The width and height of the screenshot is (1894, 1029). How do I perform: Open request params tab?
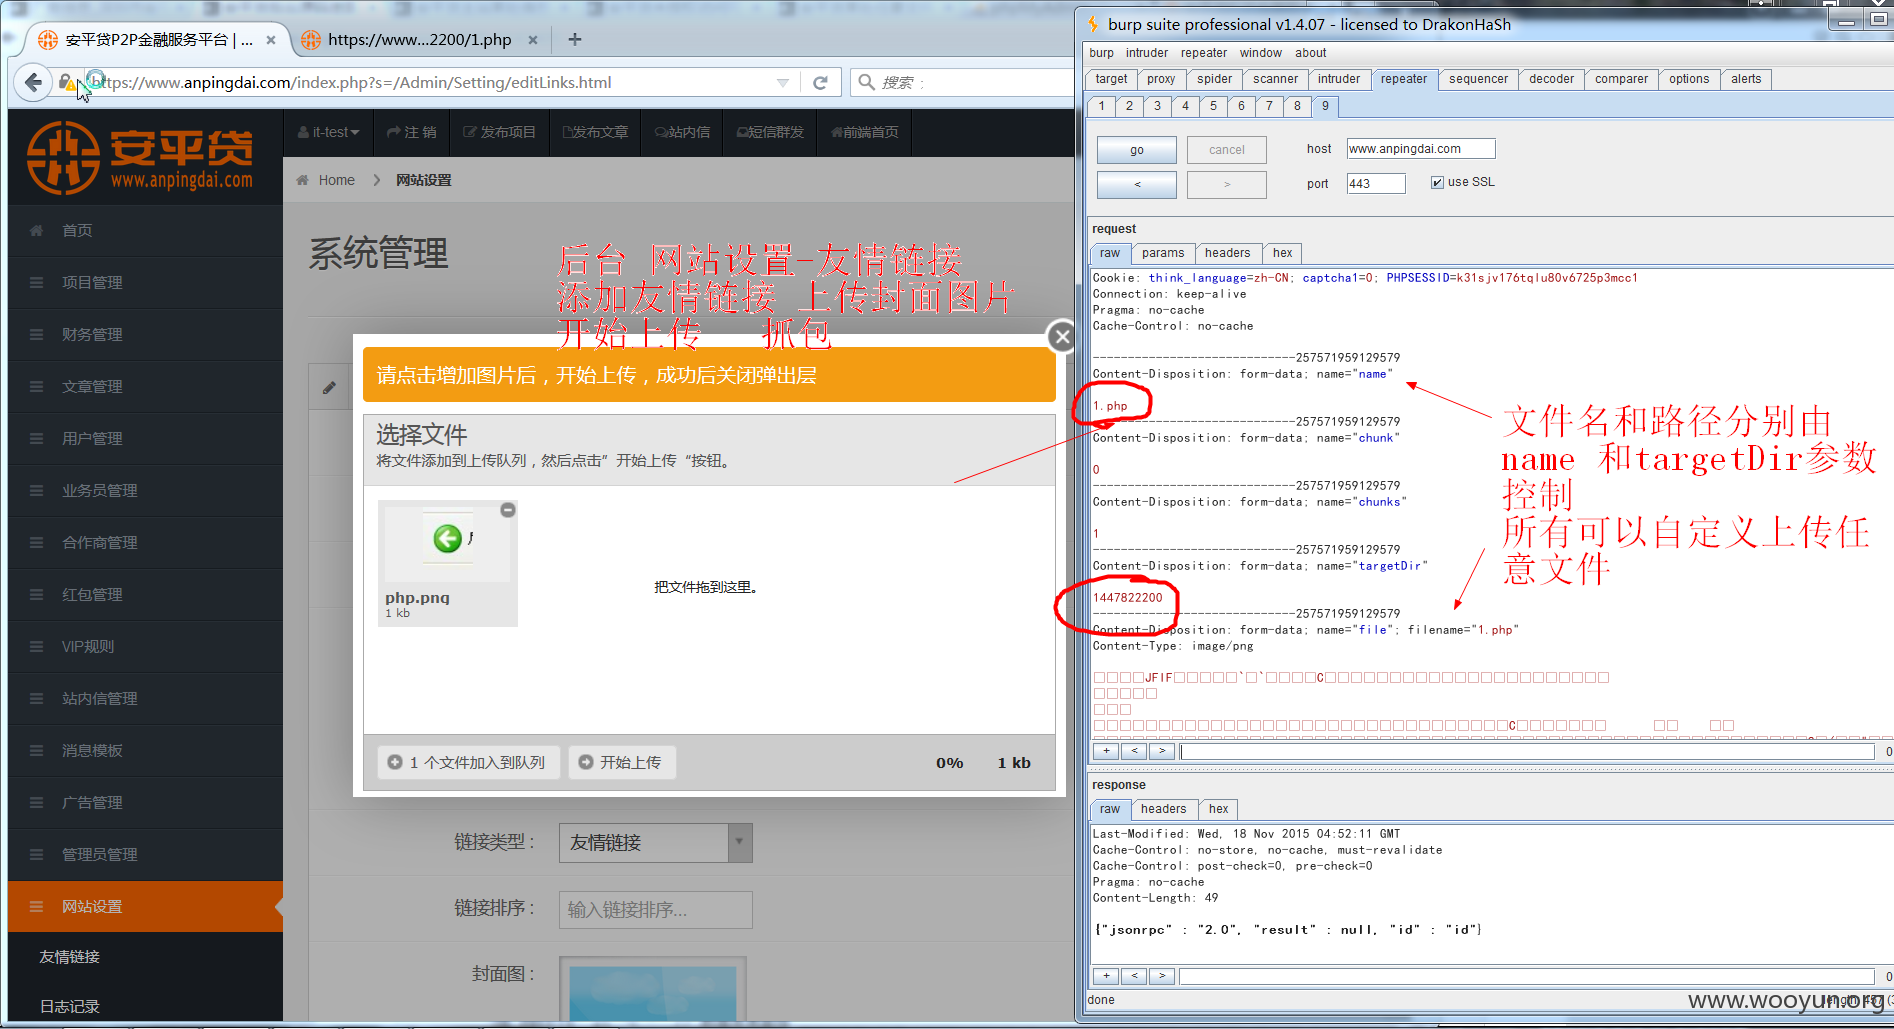click(1163, 253)
